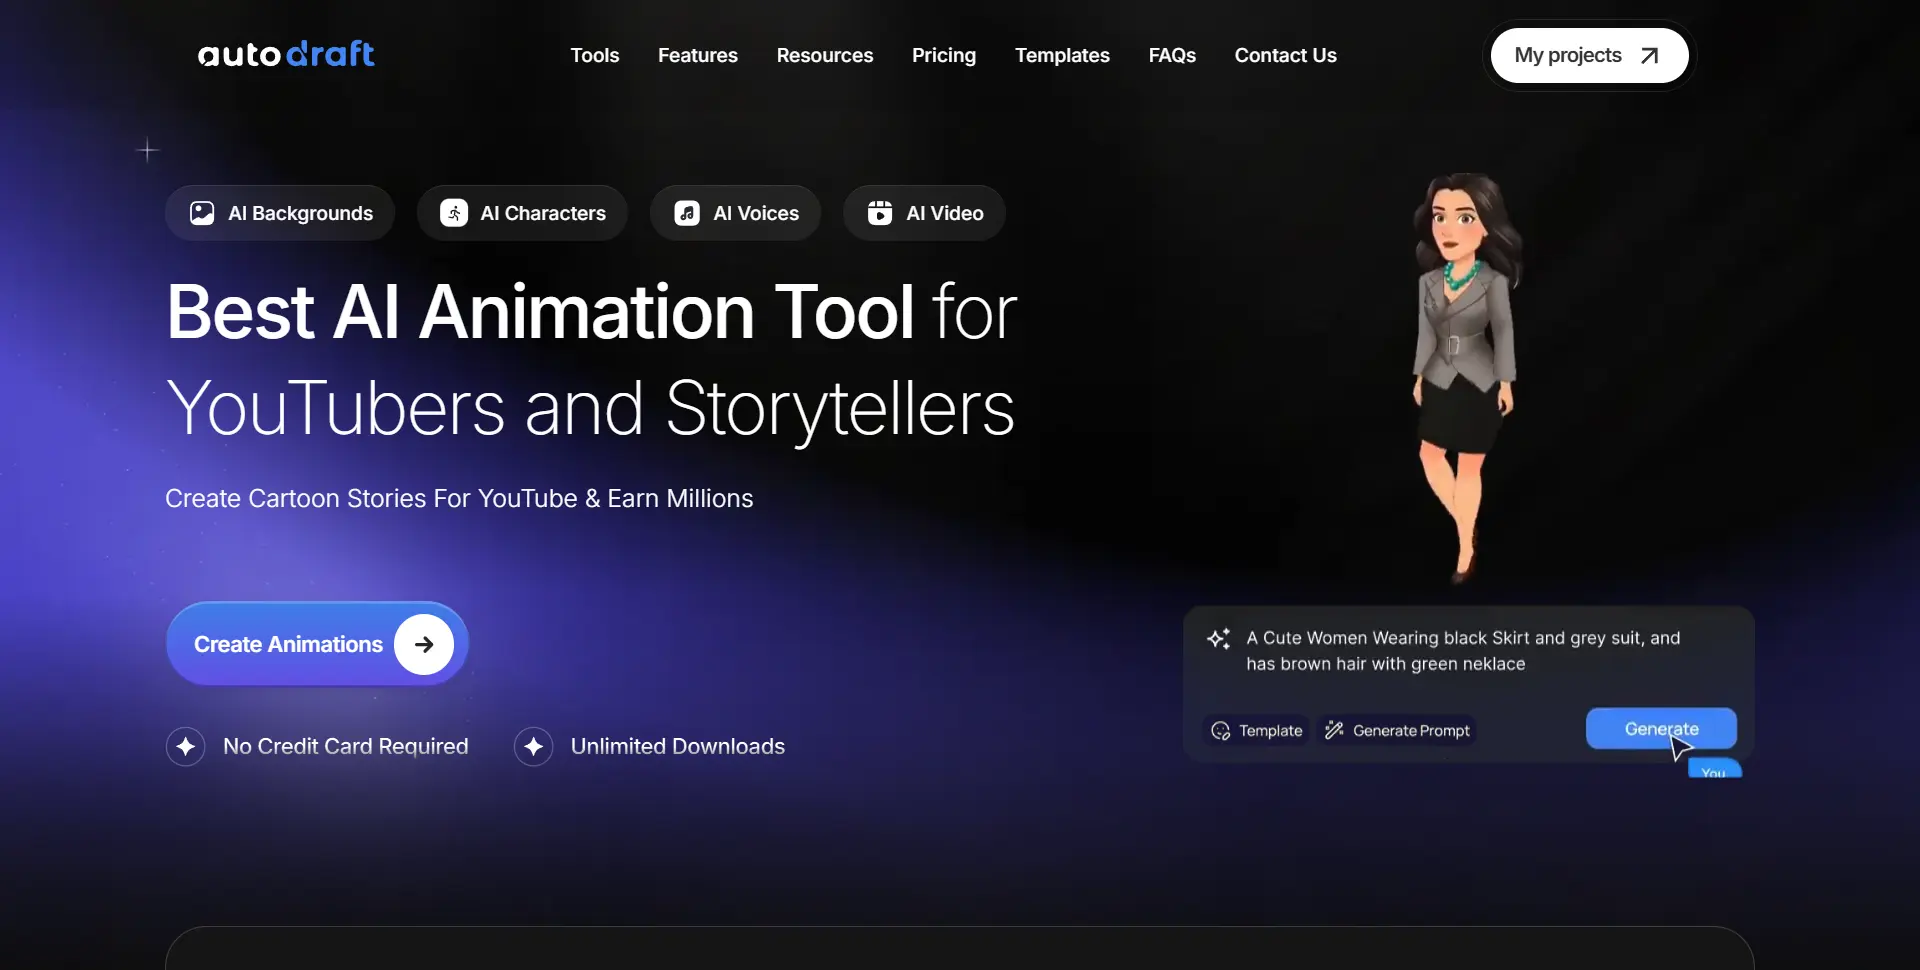The width and height of the screenshot is (1920, 970).
Task: Click the AI Characters running figure icon
Action: tap(454, 213)
